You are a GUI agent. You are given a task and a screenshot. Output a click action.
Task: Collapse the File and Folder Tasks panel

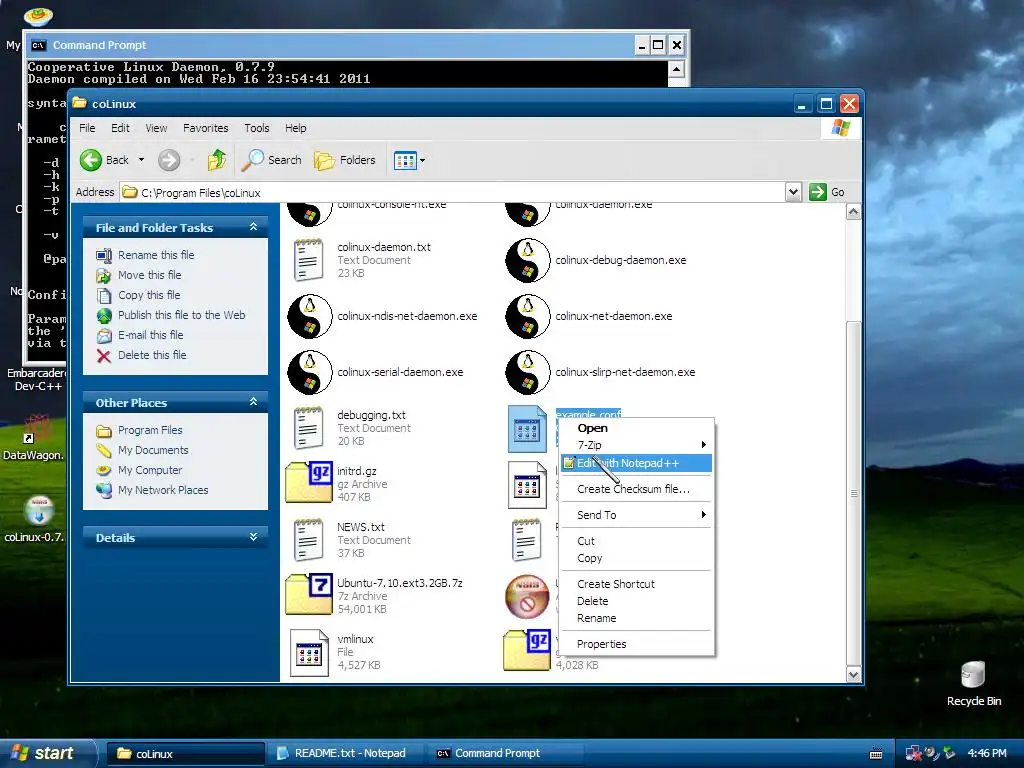(253, 227)
